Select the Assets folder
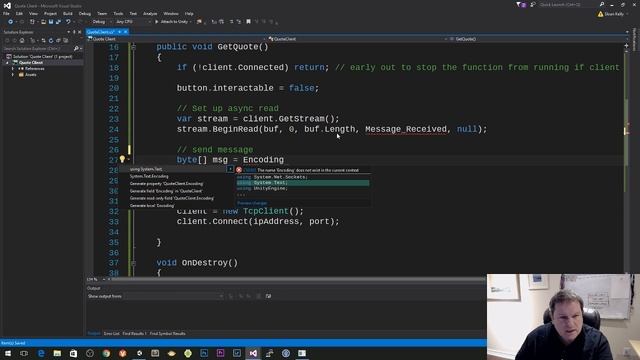 (x=31, y=75)
